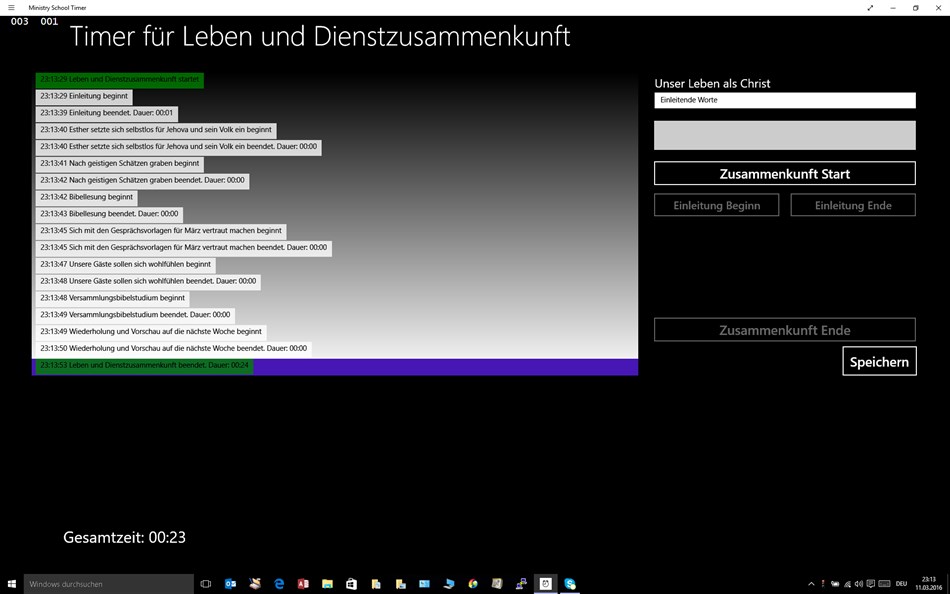Image resolution: width=950 pixels, height=594 pixels.
Task: Click the grey empty display box
Action: click(785, 135)
